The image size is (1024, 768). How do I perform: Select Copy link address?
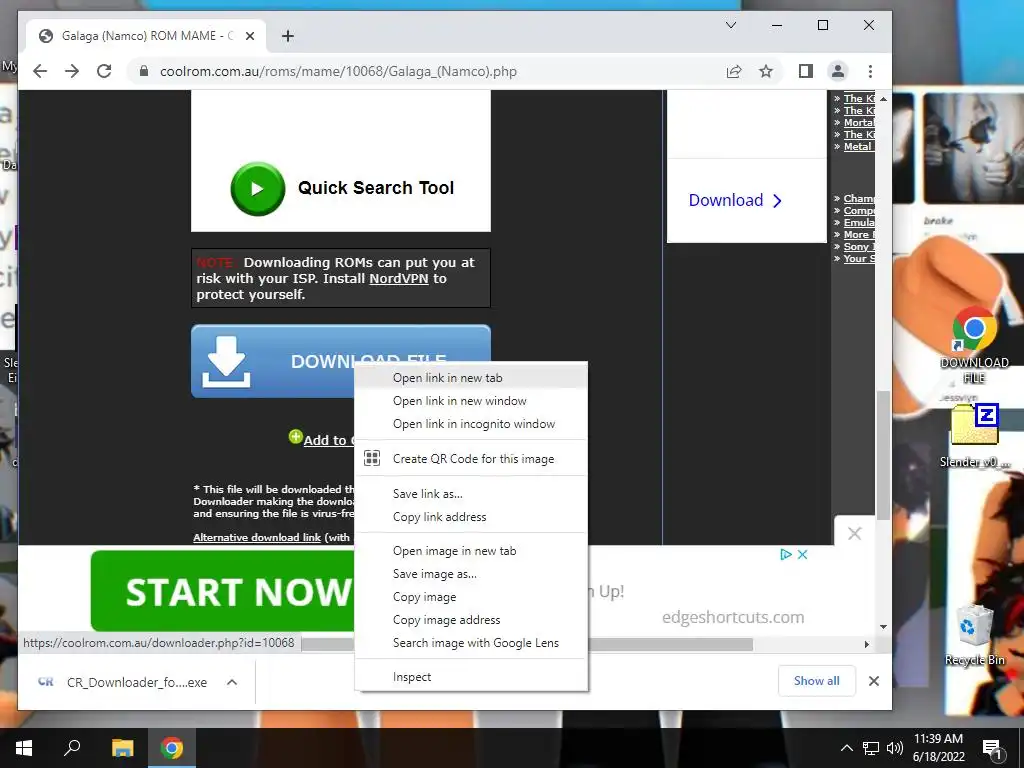[x=471, y=517]
